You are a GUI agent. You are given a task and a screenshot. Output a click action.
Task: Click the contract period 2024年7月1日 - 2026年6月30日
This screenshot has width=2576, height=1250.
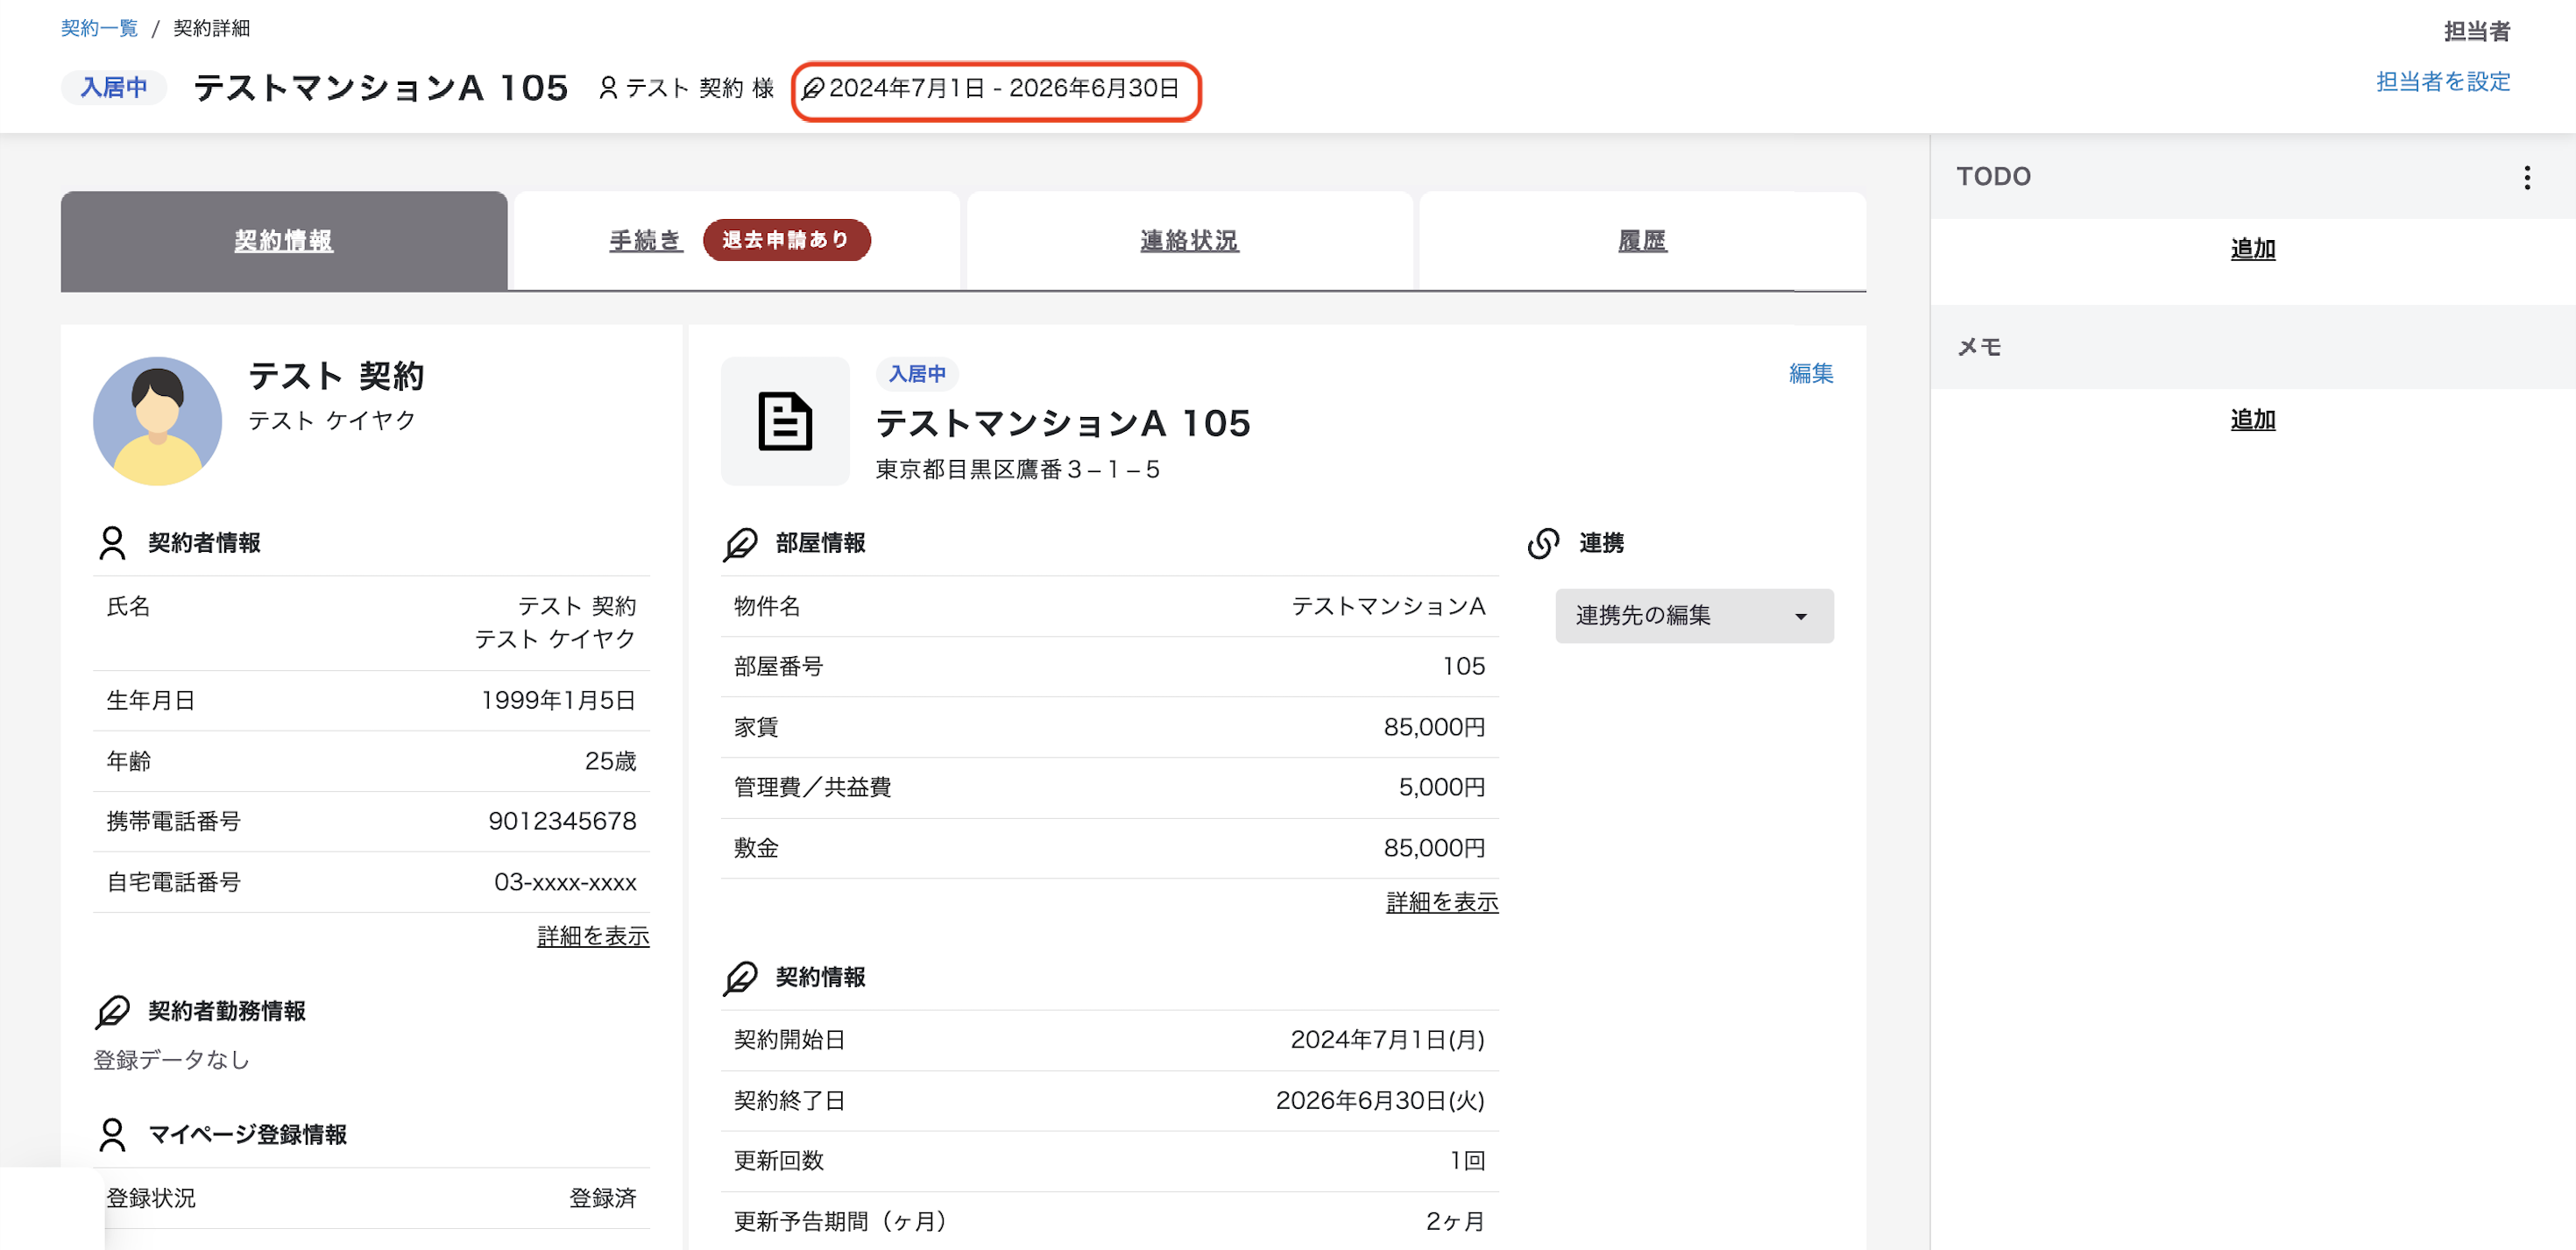[x=1004, y=88]
